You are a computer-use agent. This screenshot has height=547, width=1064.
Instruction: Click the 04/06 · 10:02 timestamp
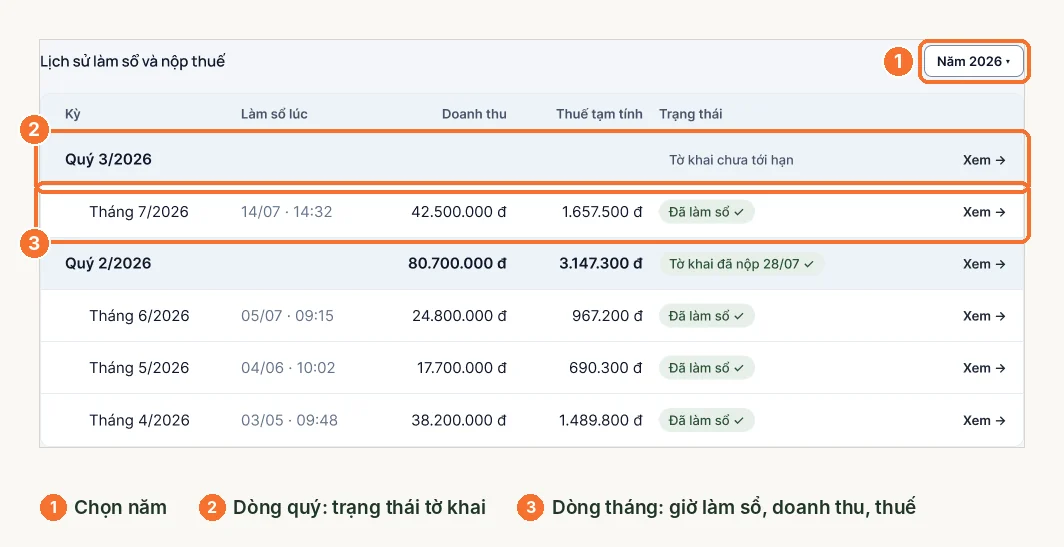click(x=288, y=368)
